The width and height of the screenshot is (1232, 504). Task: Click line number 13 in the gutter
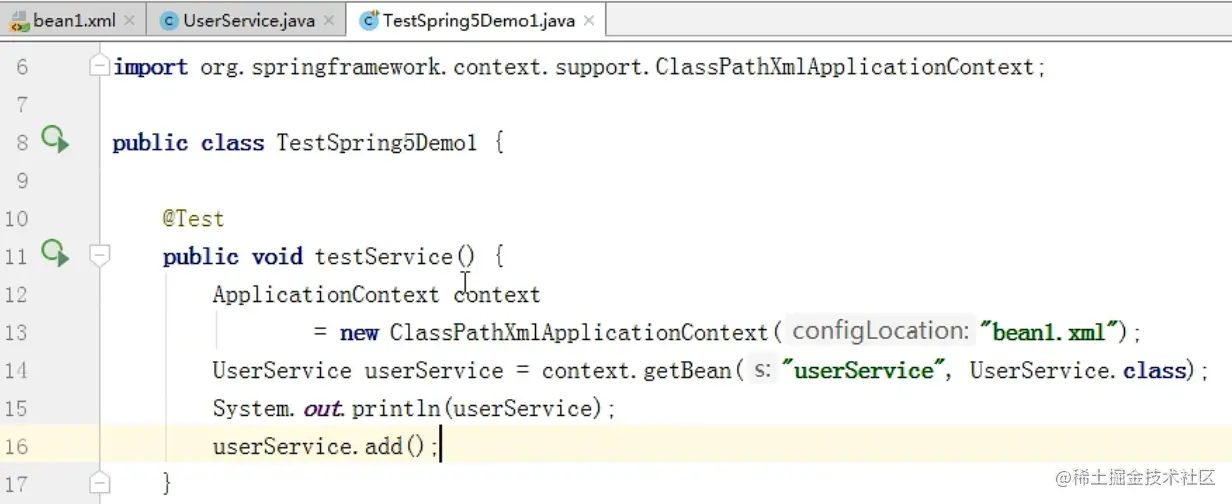click(16, 333)
